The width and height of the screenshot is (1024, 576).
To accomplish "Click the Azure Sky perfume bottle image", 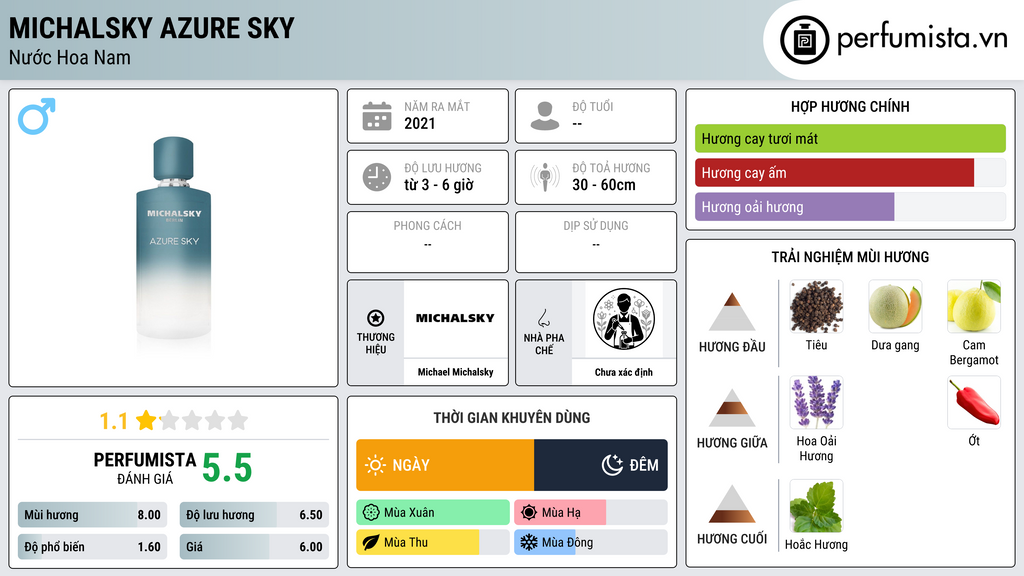I will pos(174,238).
